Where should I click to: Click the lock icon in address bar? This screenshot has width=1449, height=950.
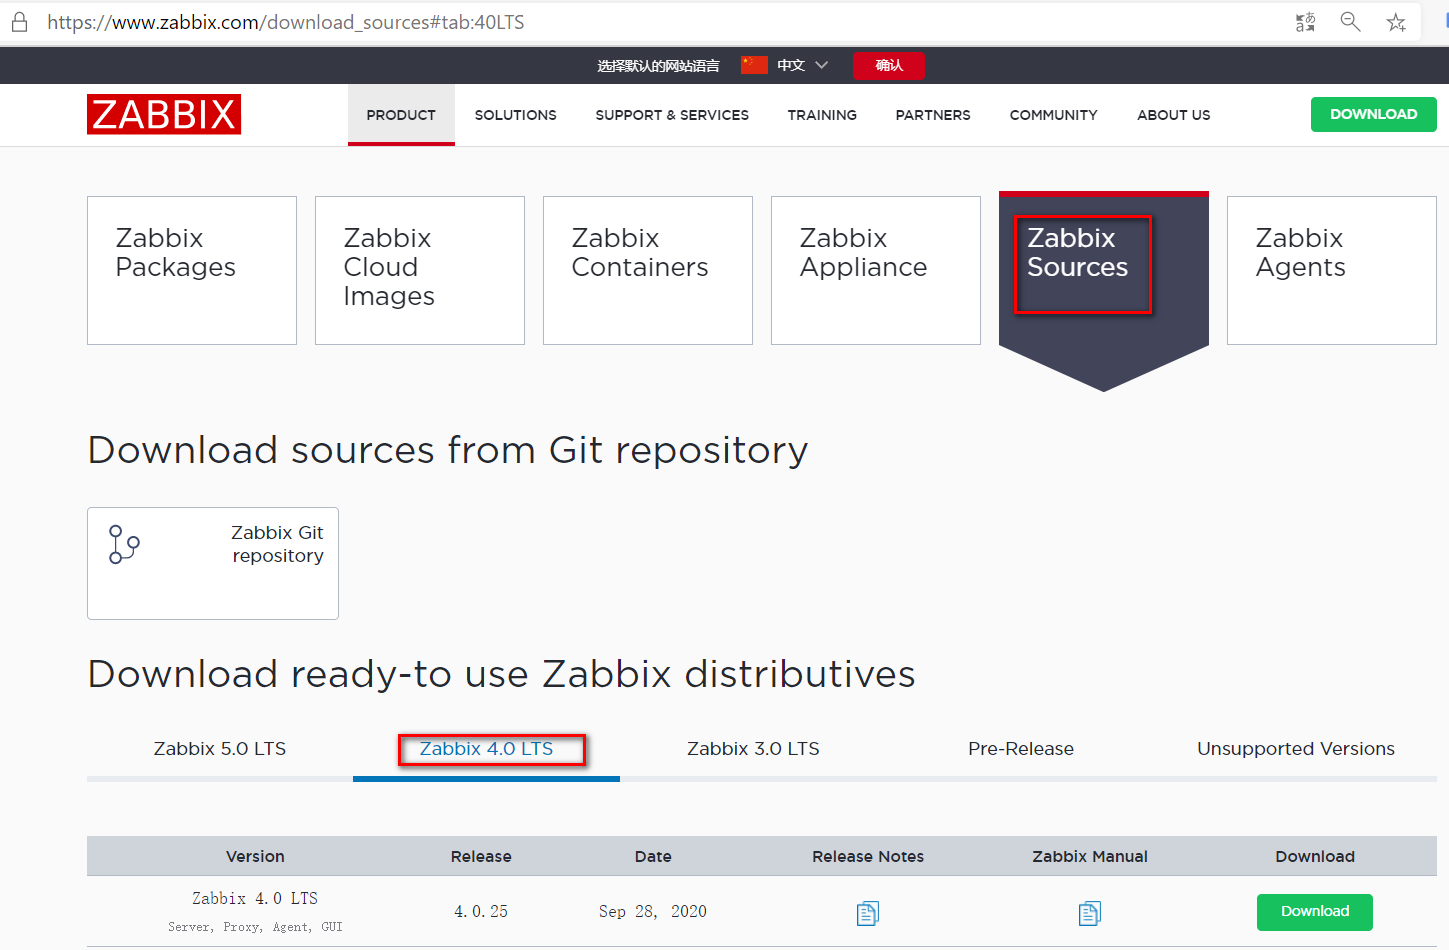[19, 22]
